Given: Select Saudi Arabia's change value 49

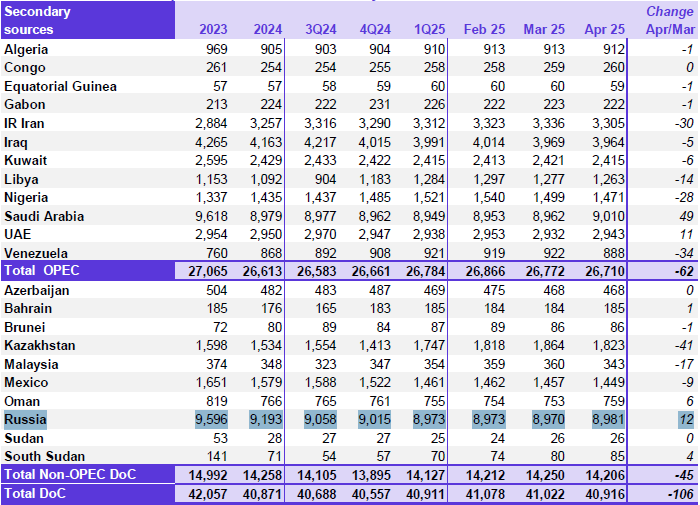Looking at the screenshot, I should (685, 216).
